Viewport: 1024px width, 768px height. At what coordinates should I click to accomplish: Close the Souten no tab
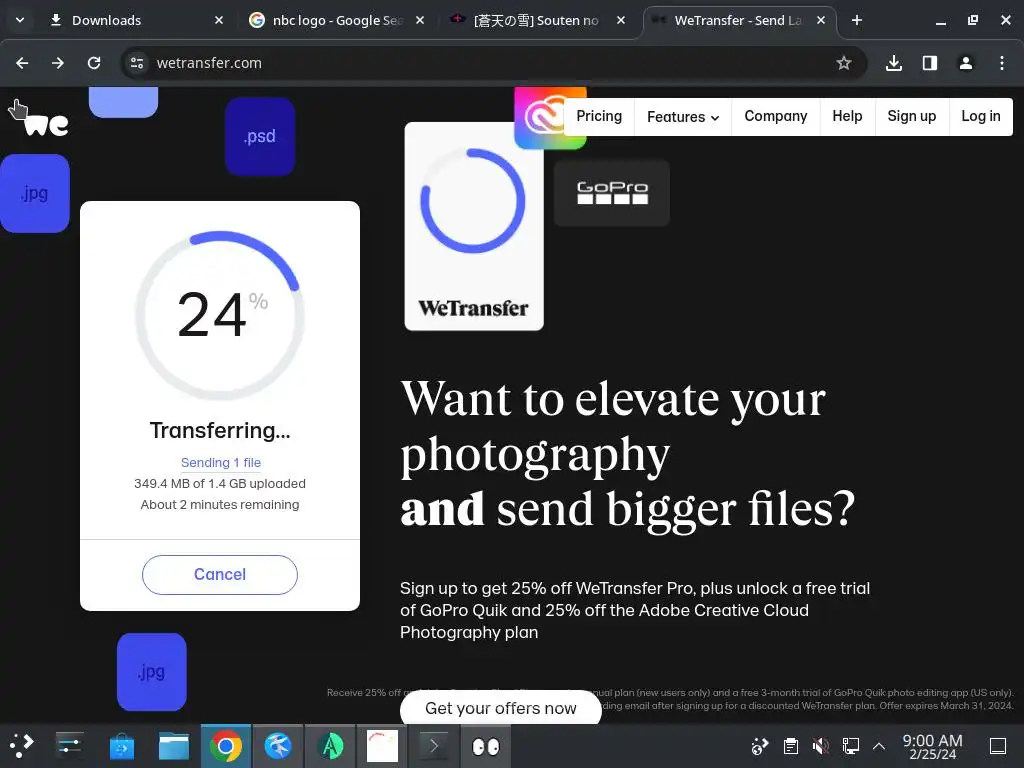click(x=621, y=20)
